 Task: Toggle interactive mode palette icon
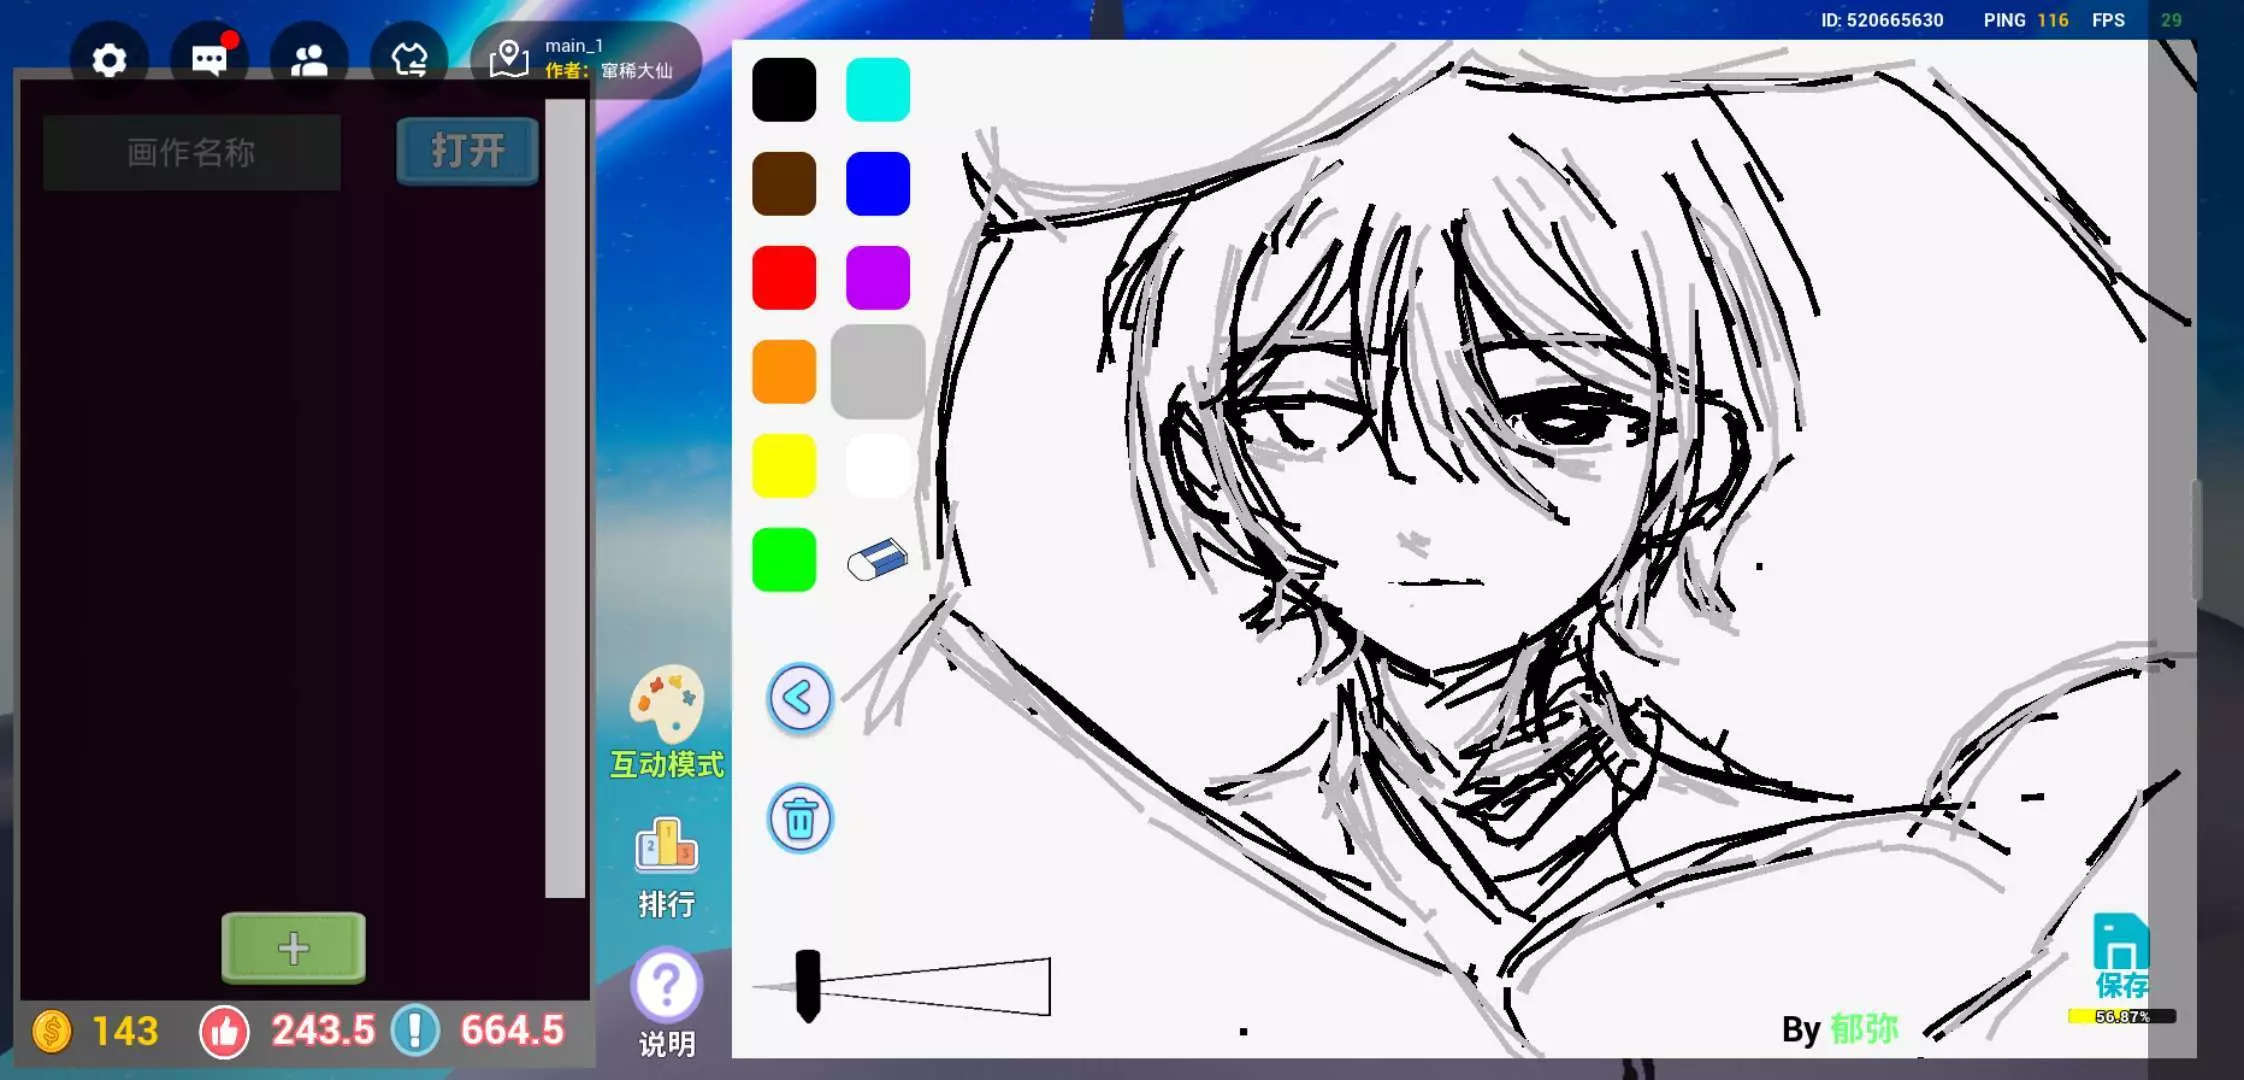(666, 705)
